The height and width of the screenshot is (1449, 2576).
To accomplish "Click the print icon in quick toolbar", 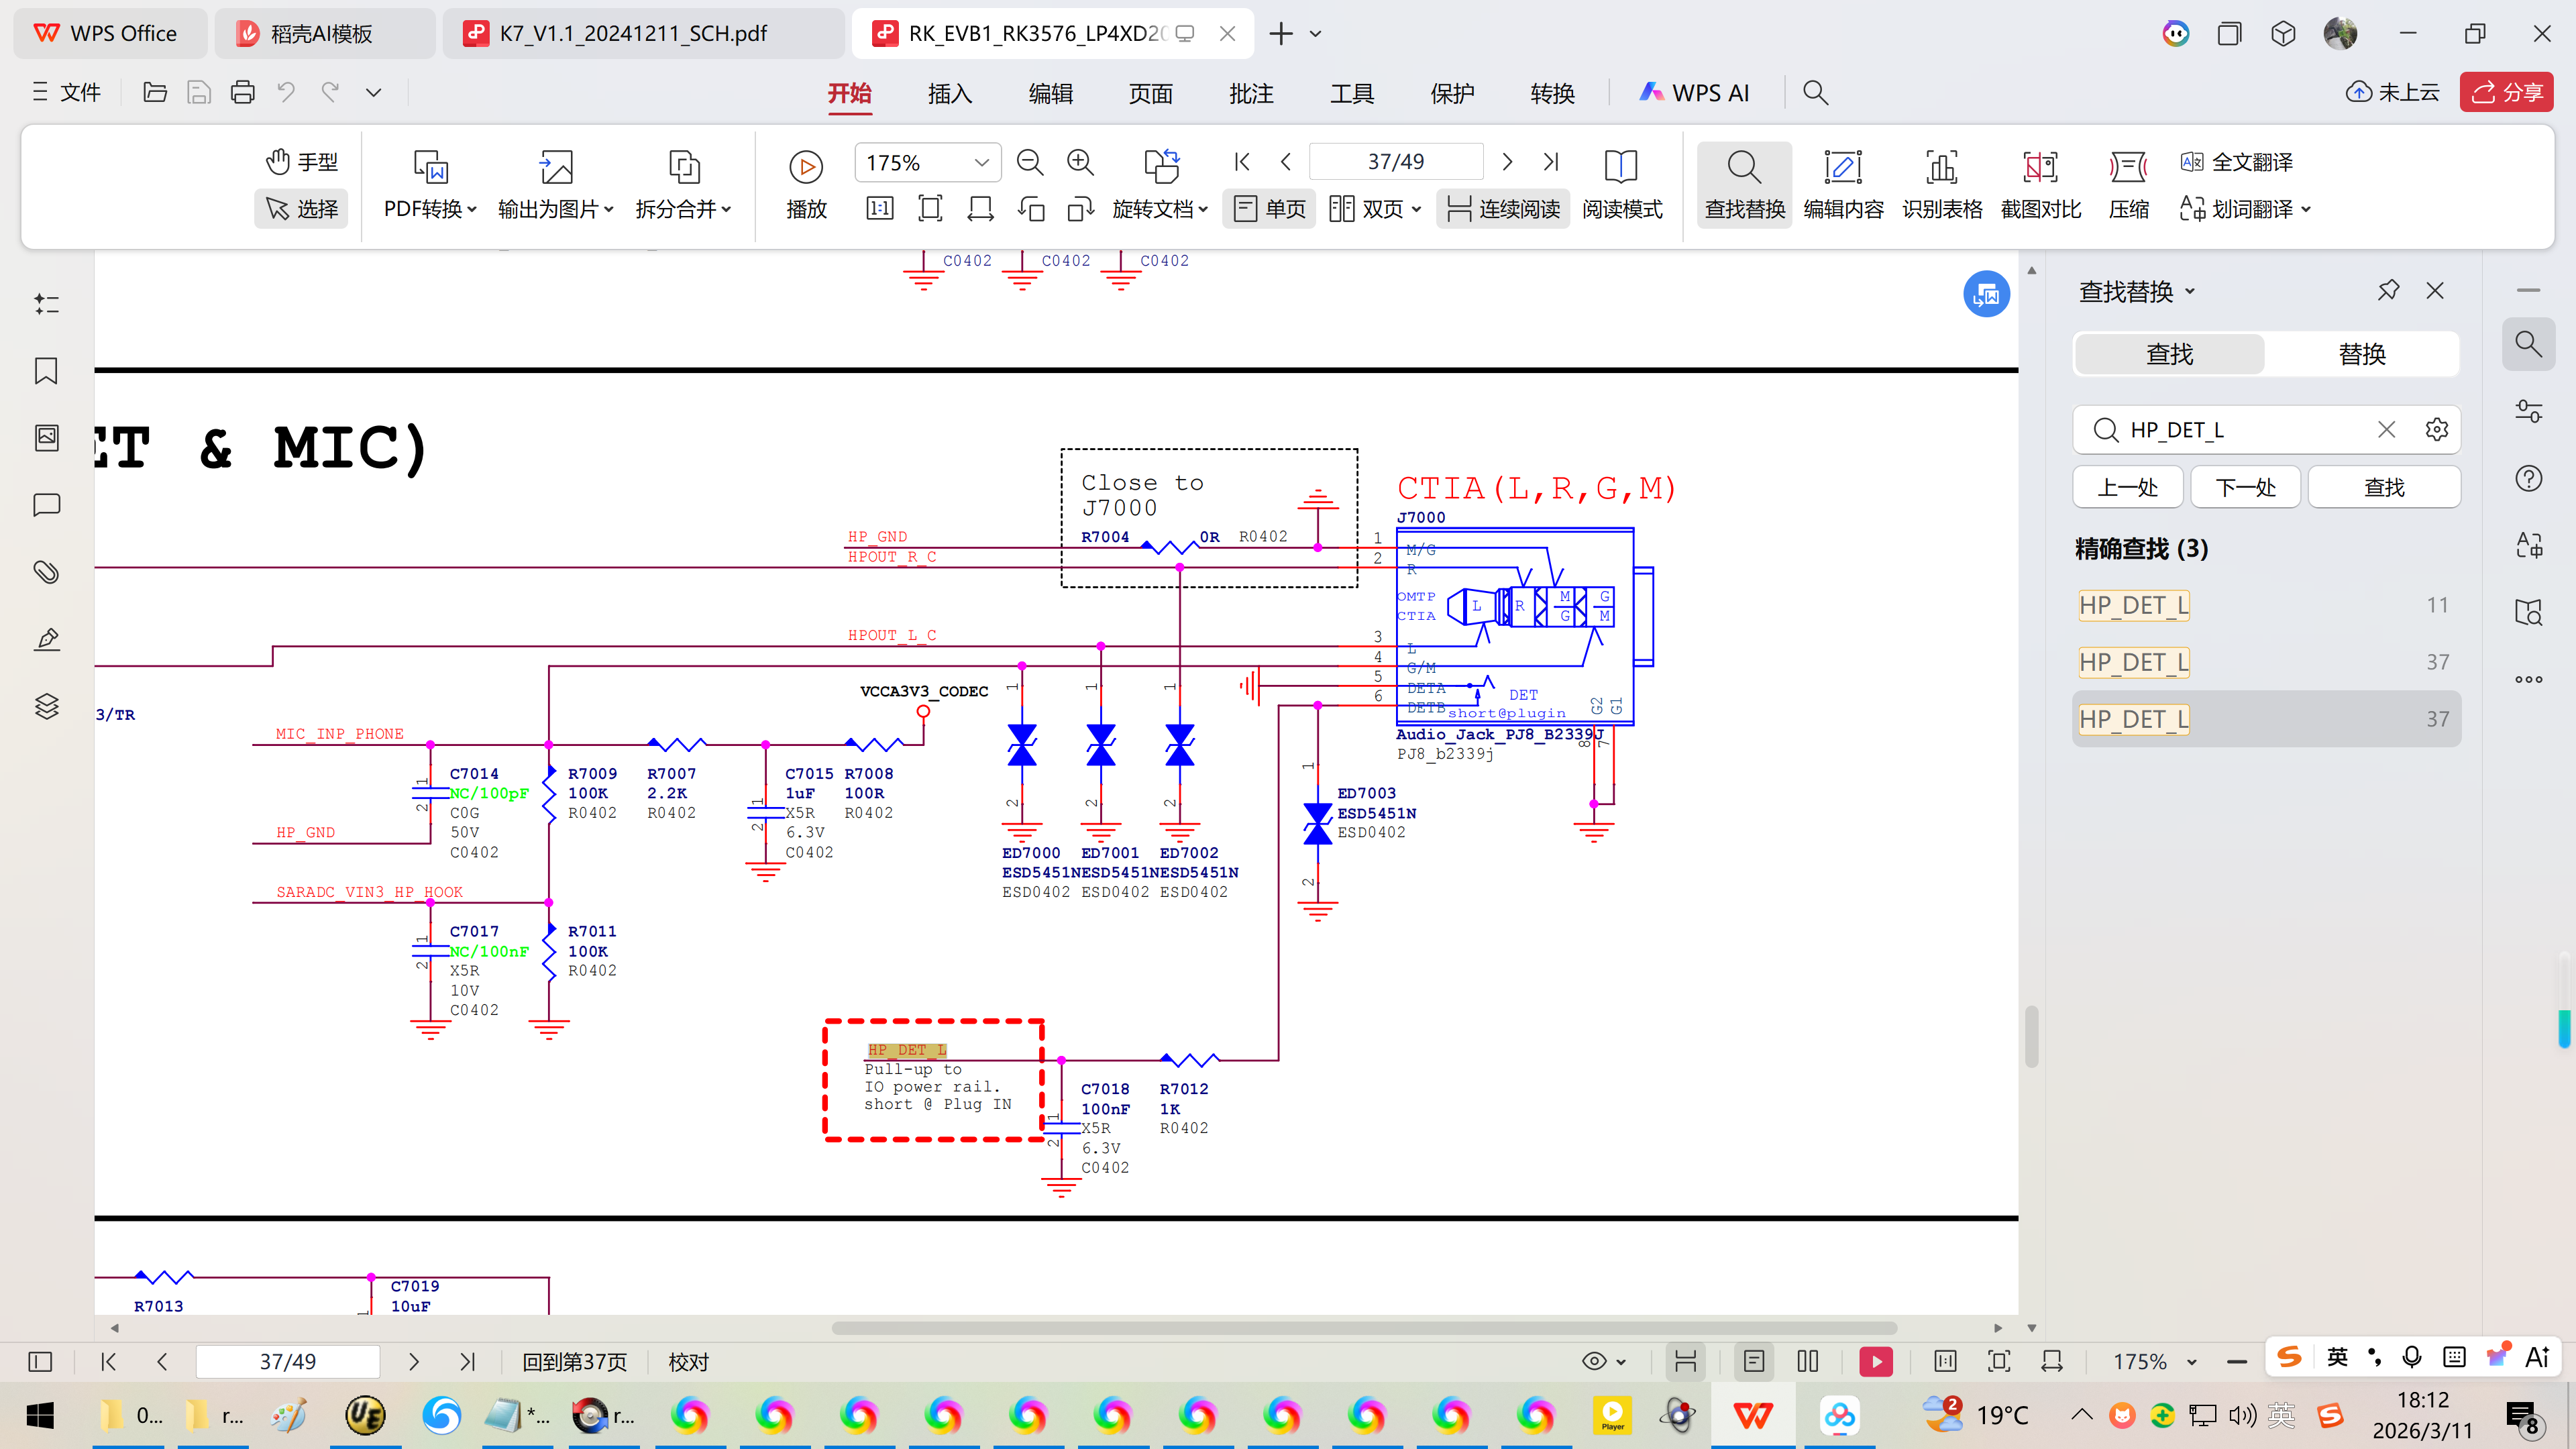I will pos(242,93).
